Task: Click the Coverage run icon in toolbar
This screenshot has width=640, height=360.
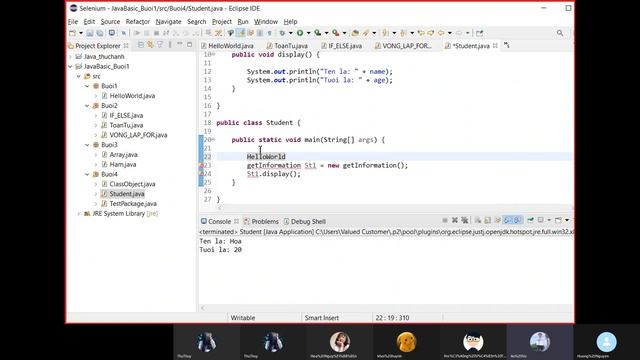Action: pos(318,33)
